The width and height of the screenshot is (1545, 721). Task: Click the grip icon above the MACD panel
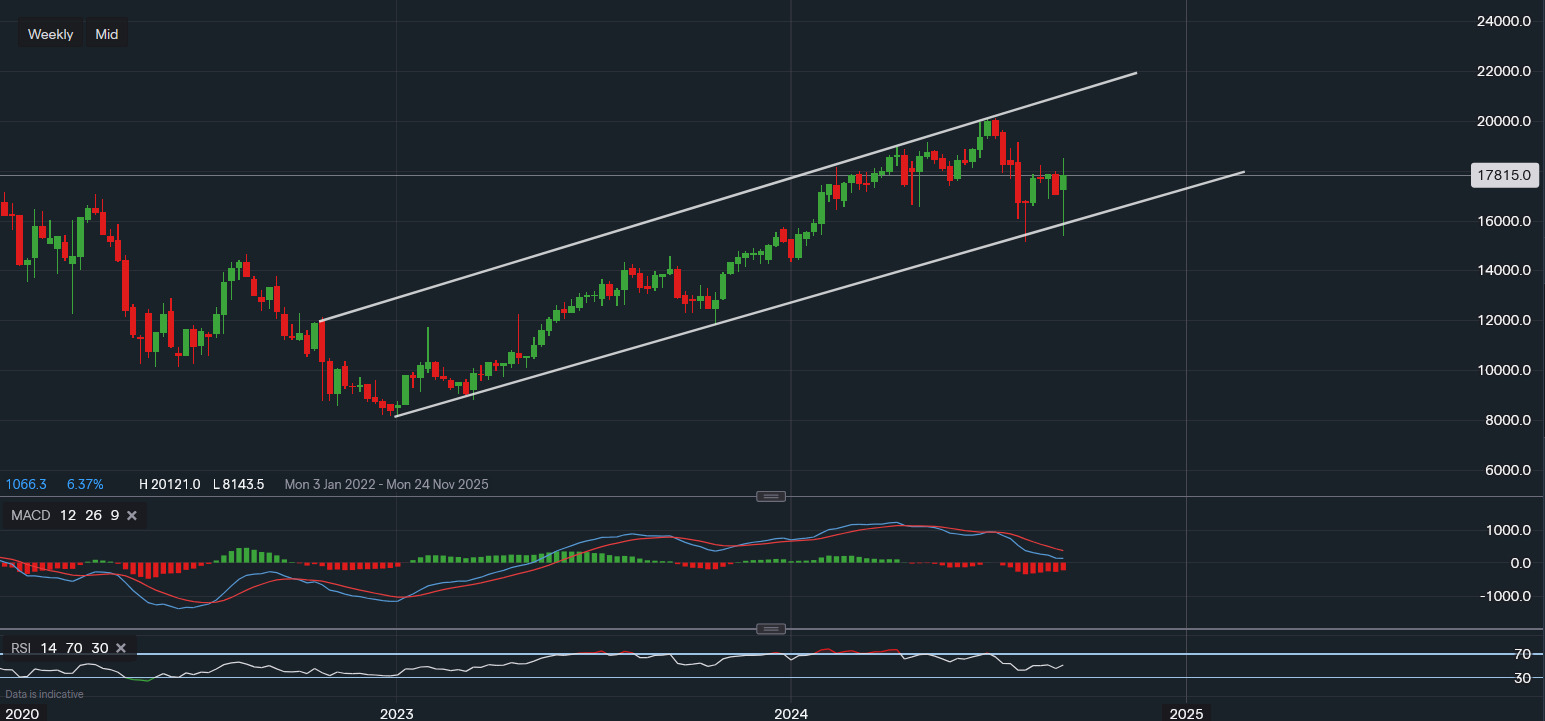(x=770, y=496)
